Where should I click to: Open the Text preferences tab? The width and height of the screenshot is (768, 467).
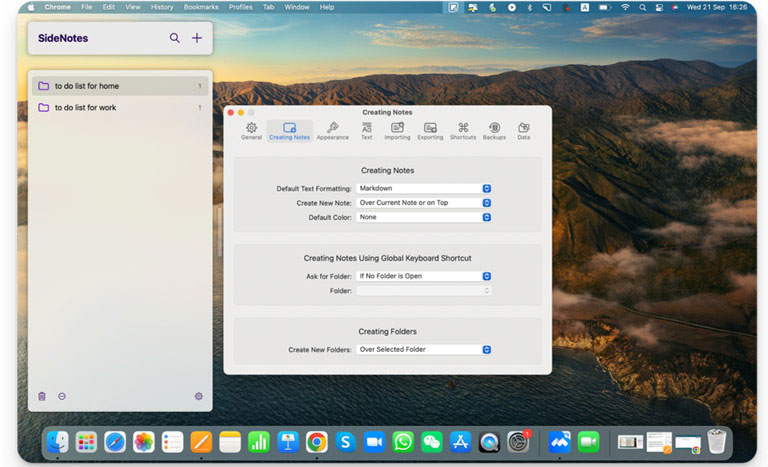(366, 131)
